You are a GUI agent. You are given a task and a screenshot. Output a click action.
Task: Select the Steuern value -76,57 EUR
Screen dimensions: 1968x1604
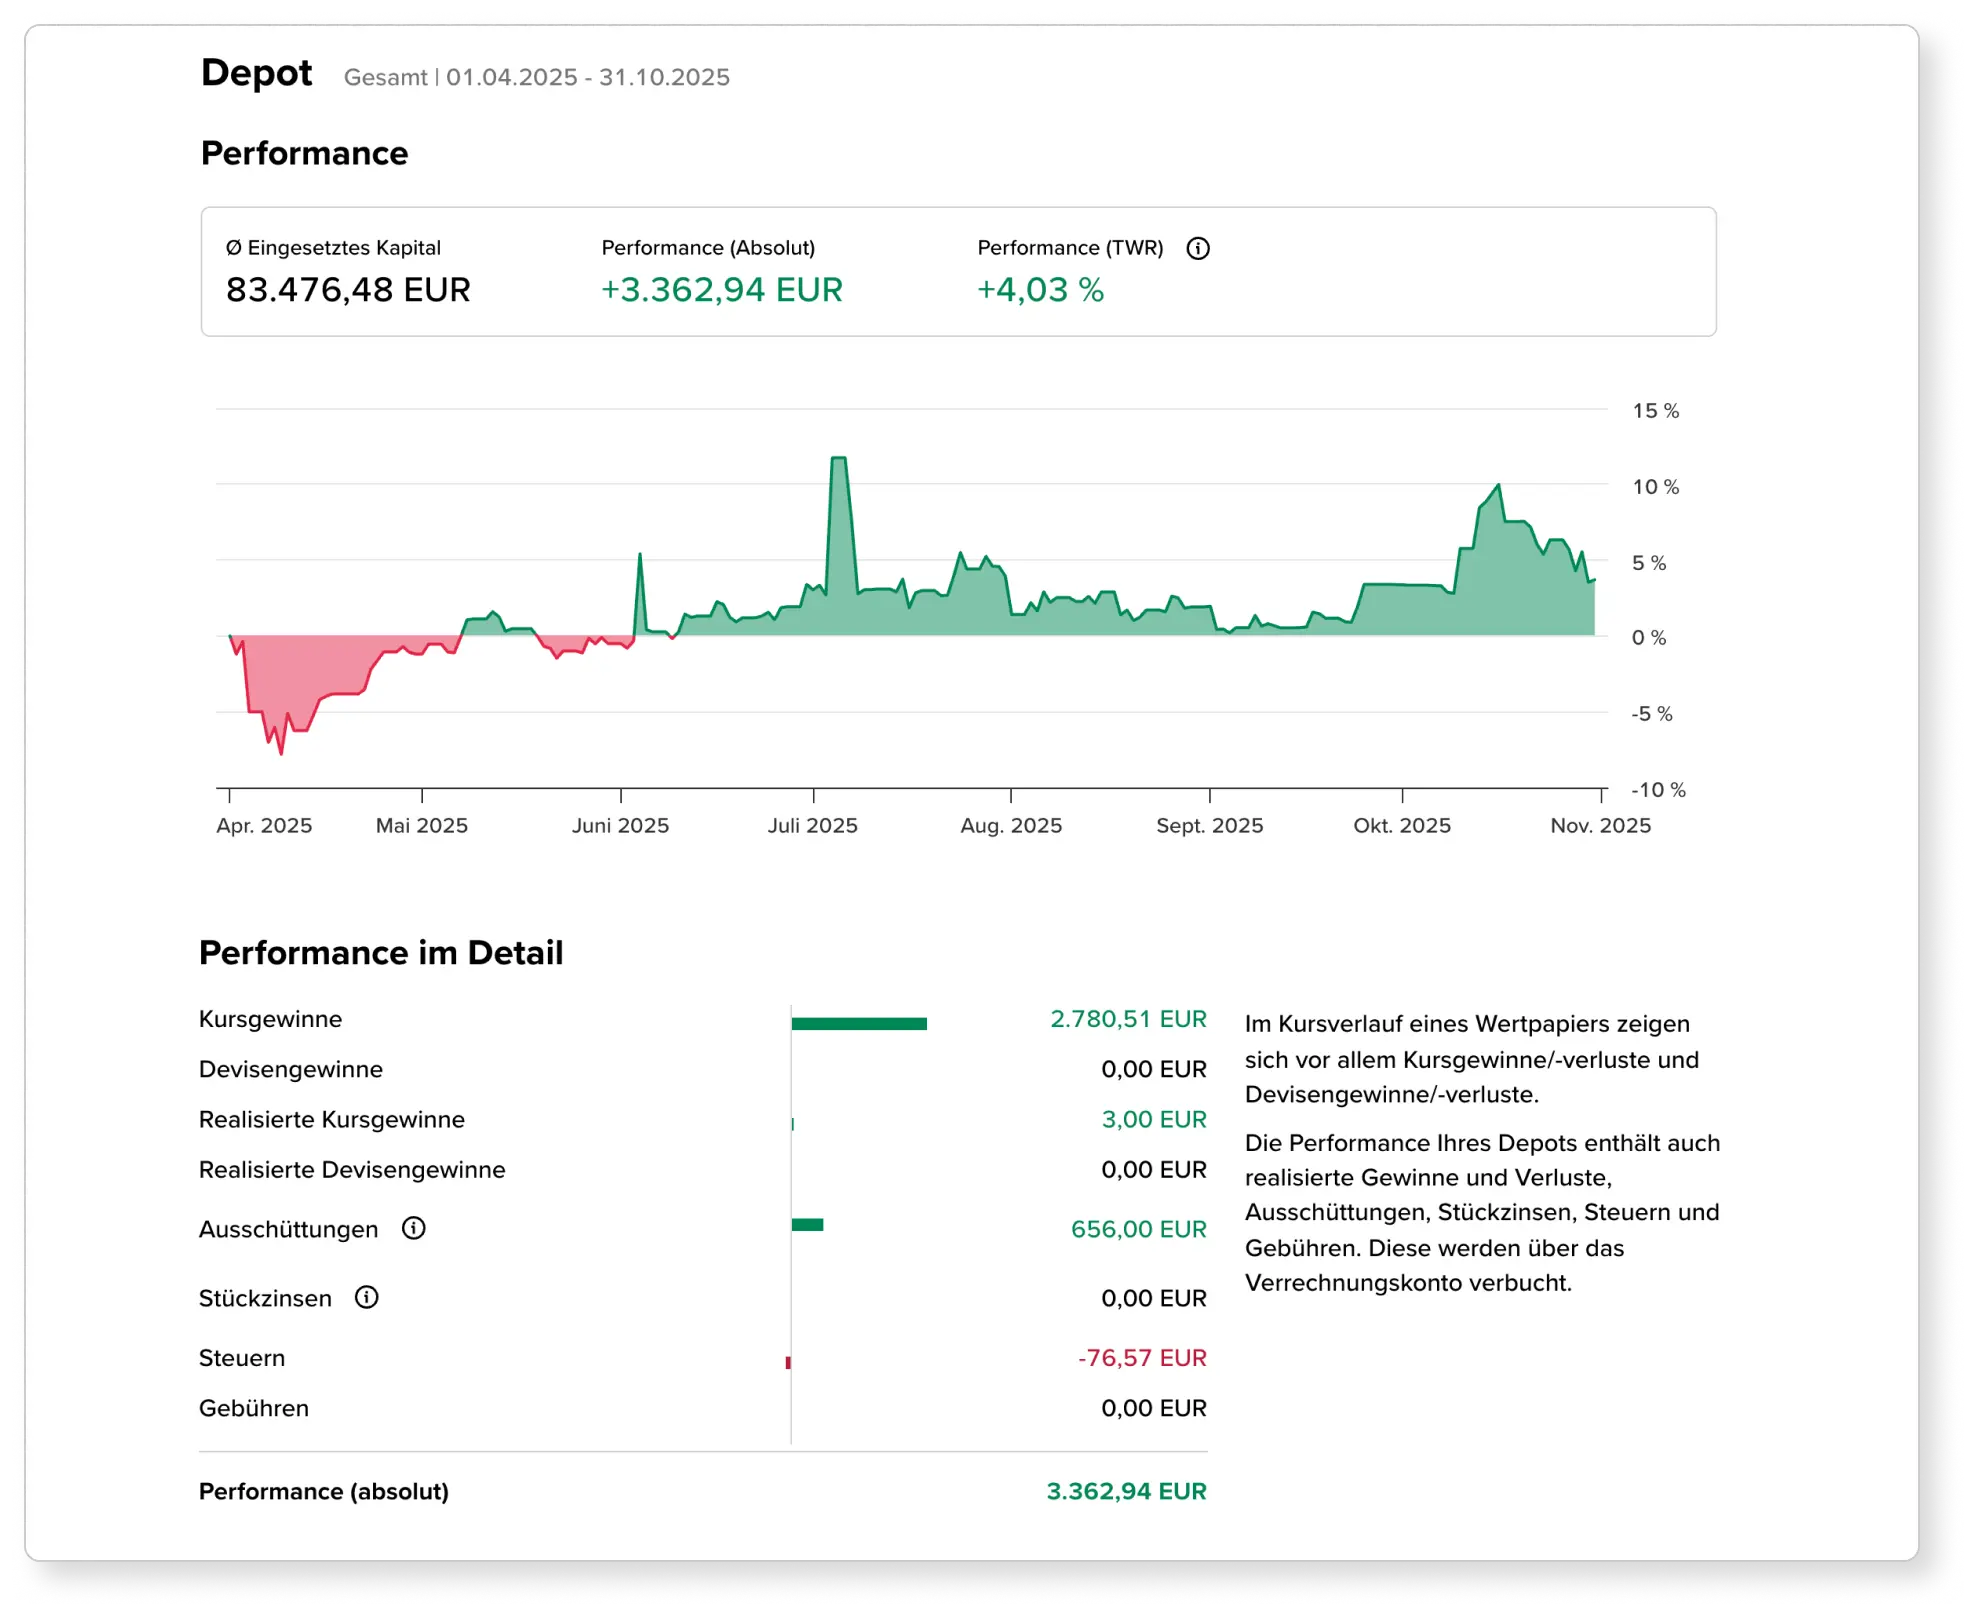tap(1142, 1358)
